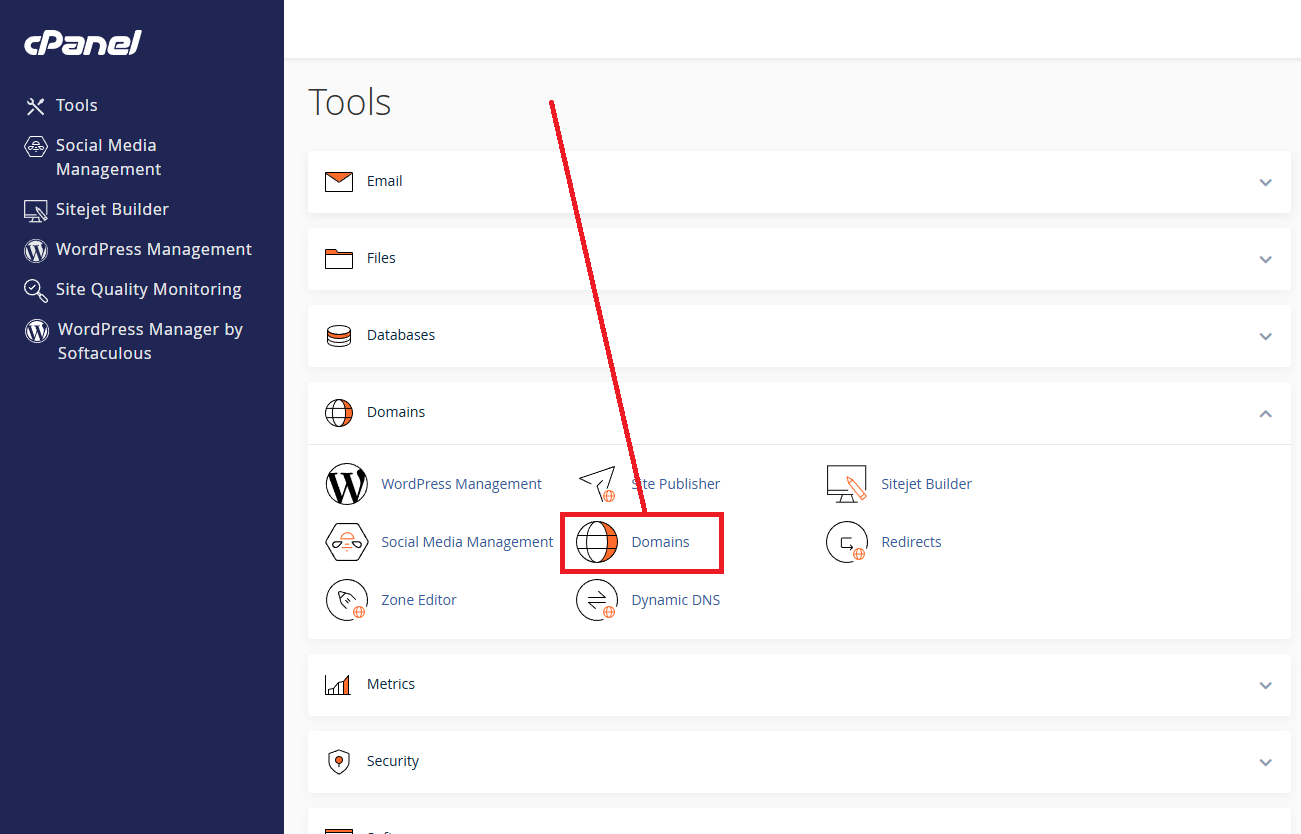The width and height of the screenshot is (1301, 834).
Task: Open the WordPress Management link in Domains section
Action: point(461,484)
